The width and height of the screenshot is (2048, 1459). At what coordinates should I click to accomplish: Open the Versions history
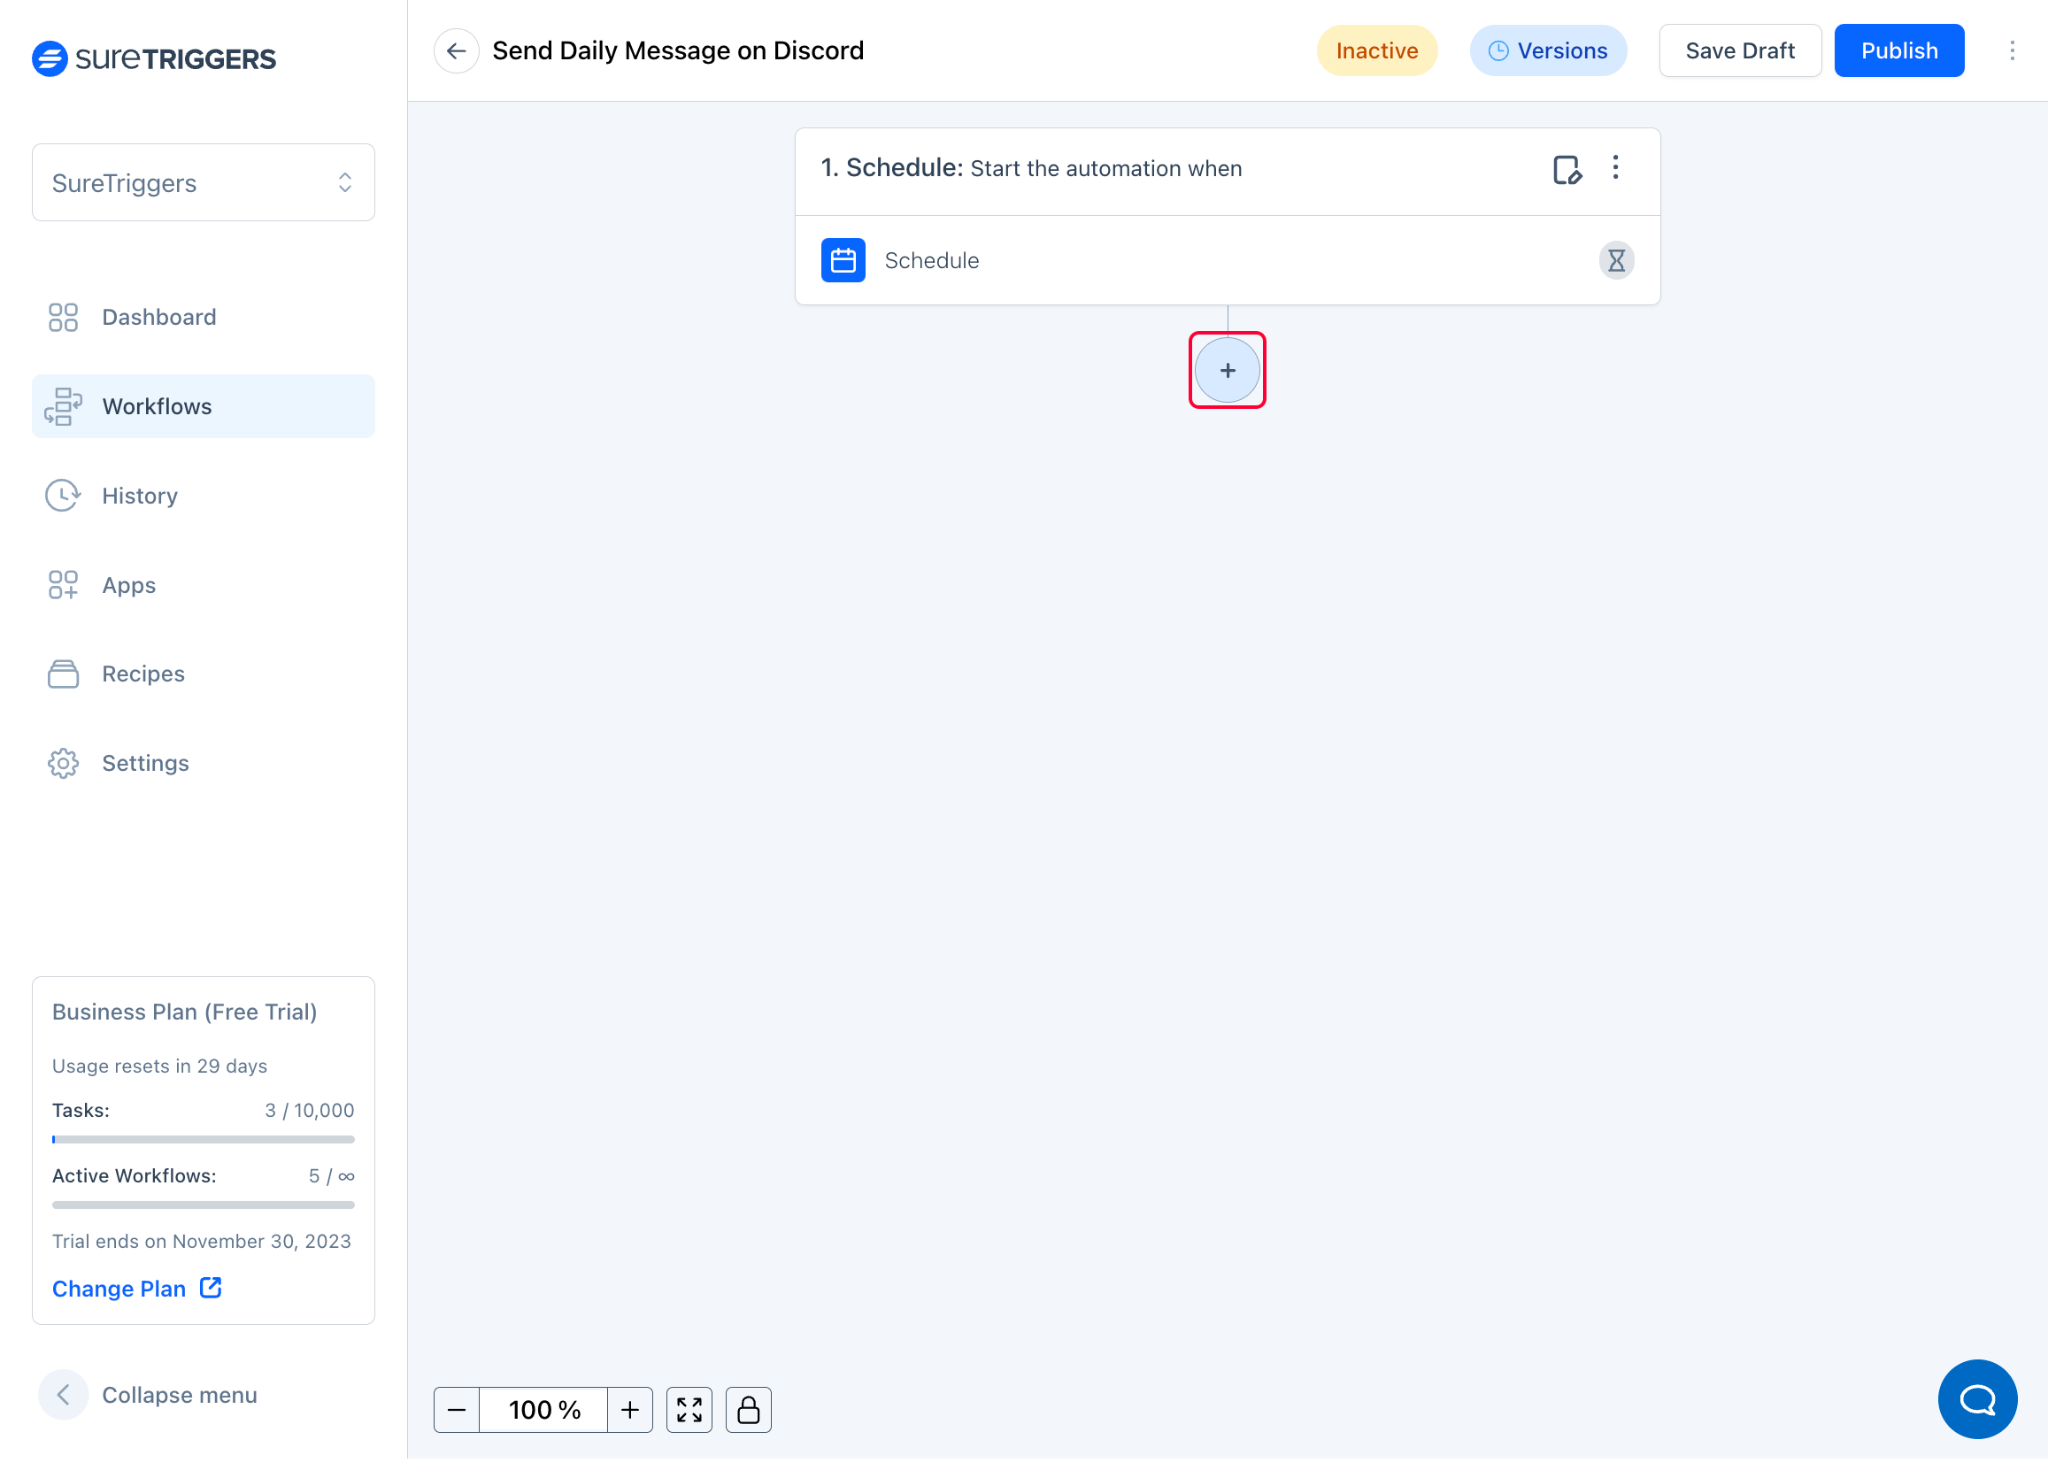[x=1548, y=50]
